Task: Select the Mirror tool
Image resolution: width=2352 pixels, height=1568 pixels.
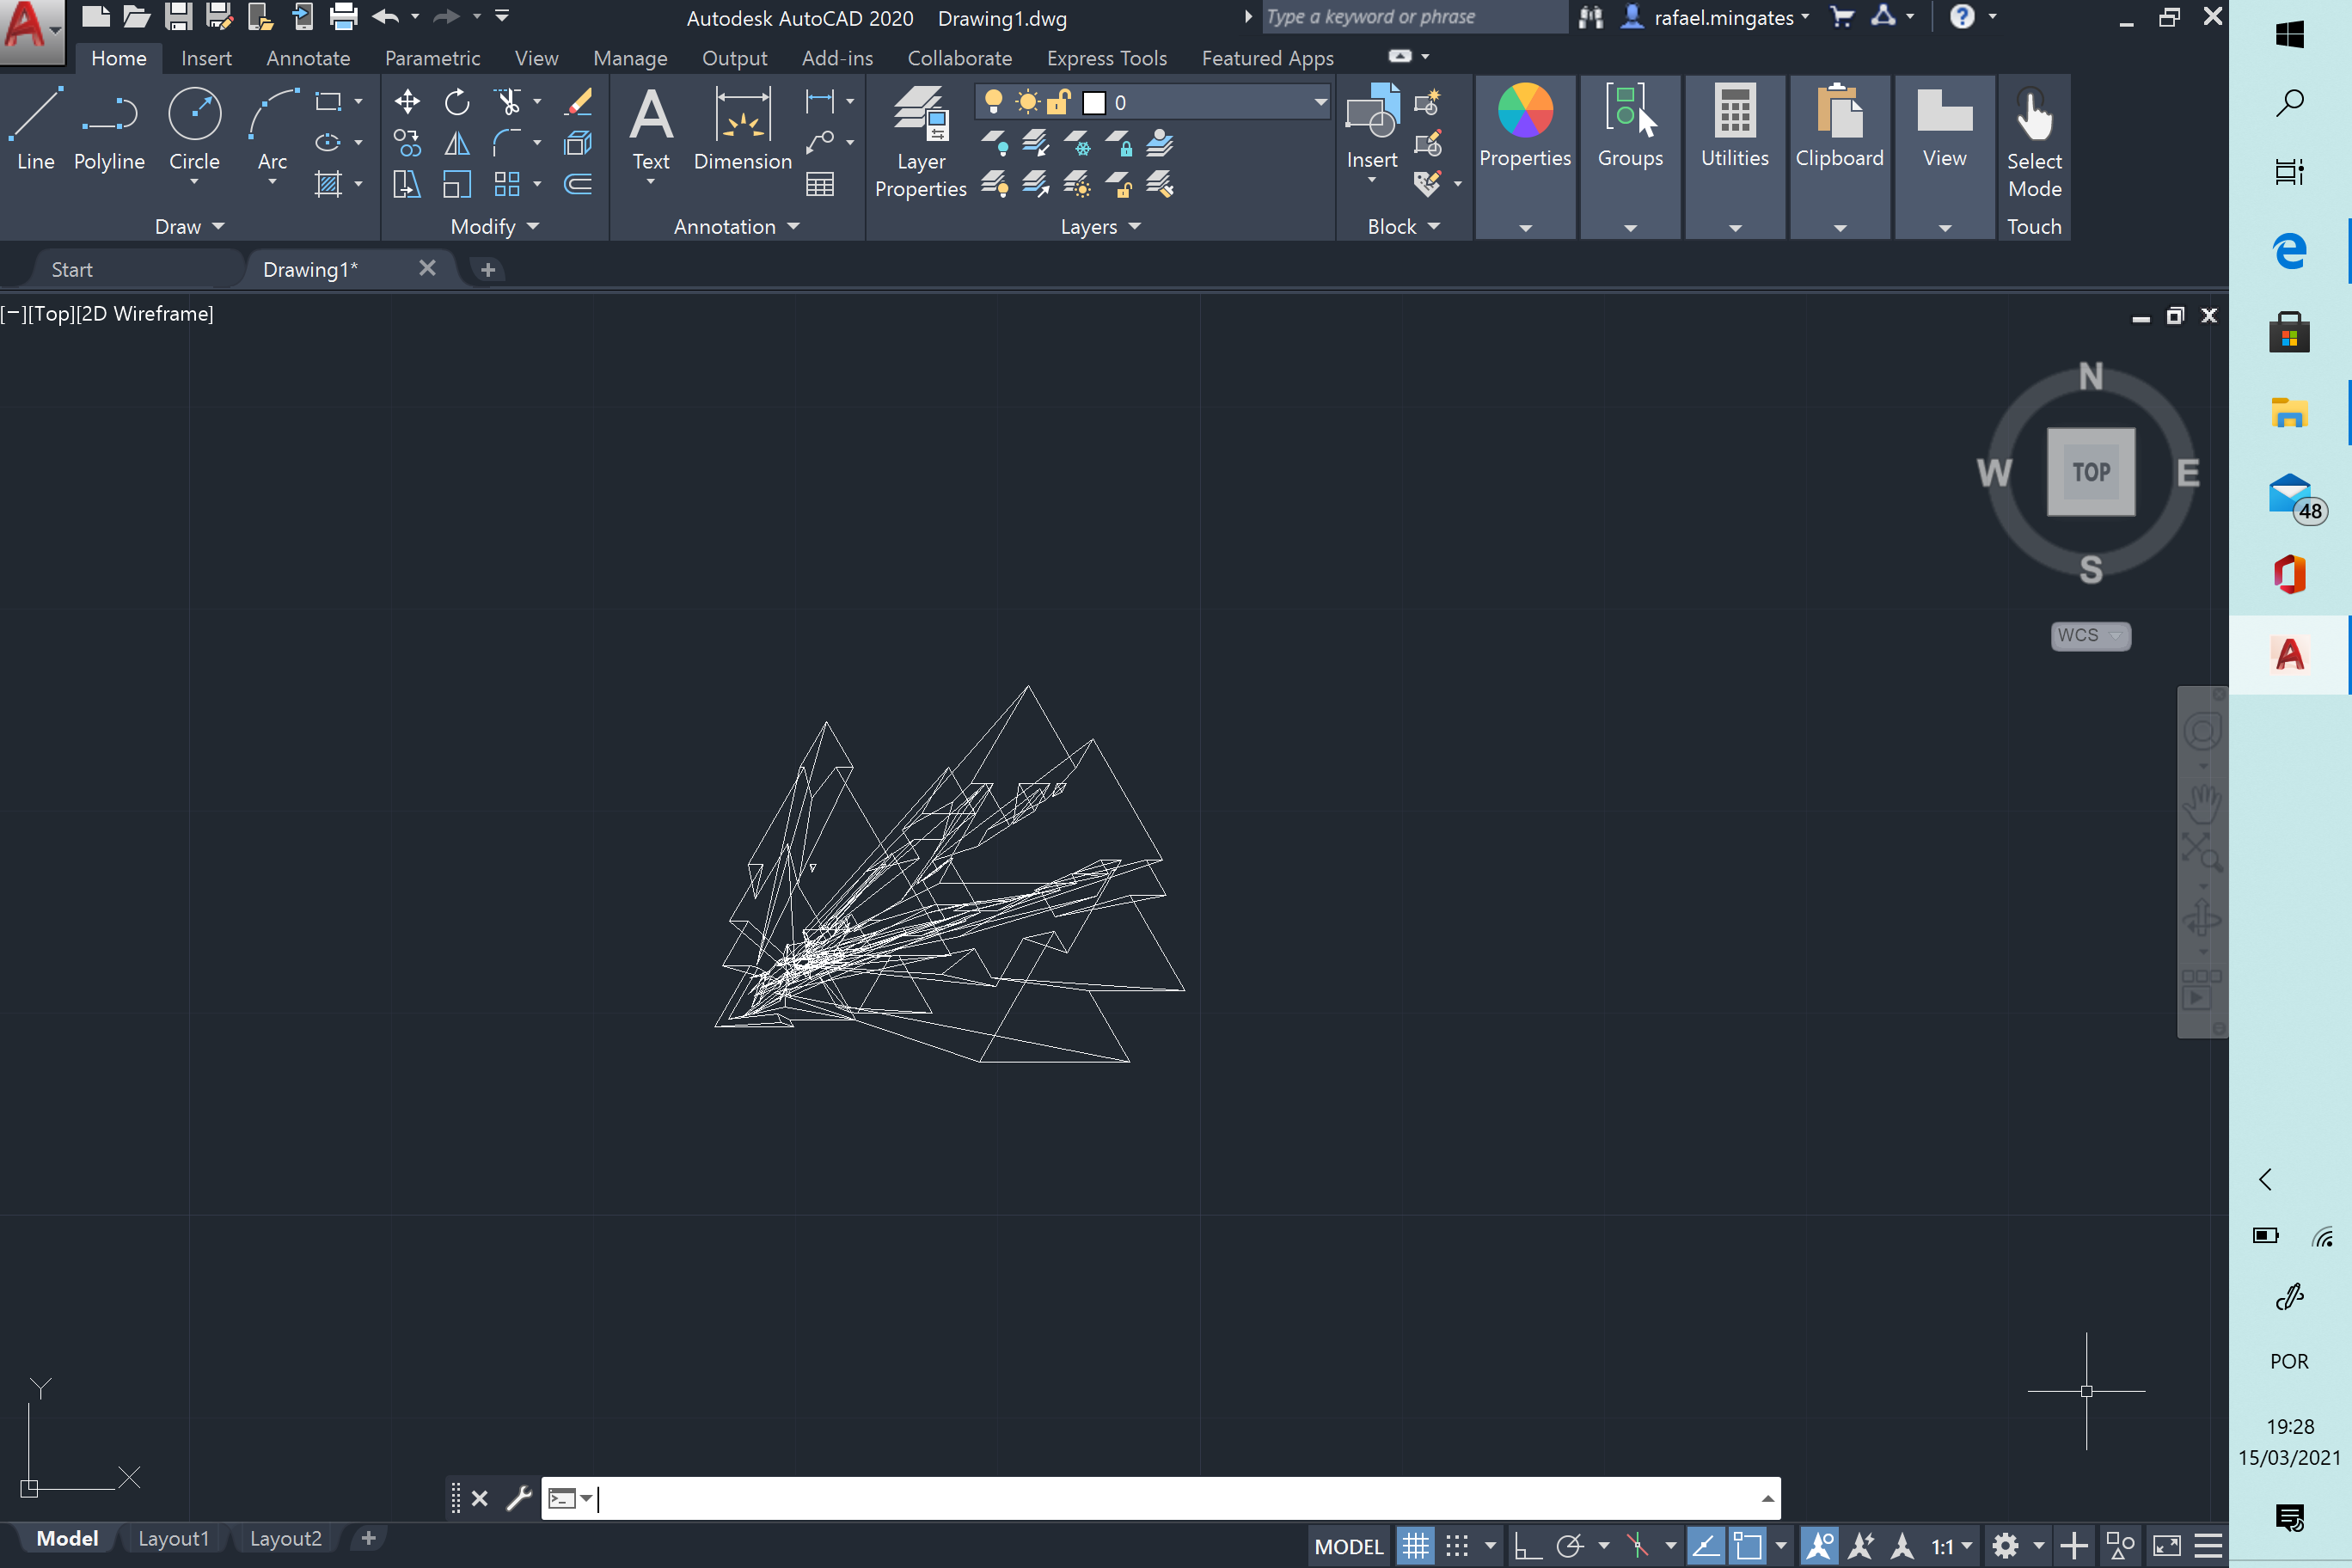Action: (x=457, y=143)
